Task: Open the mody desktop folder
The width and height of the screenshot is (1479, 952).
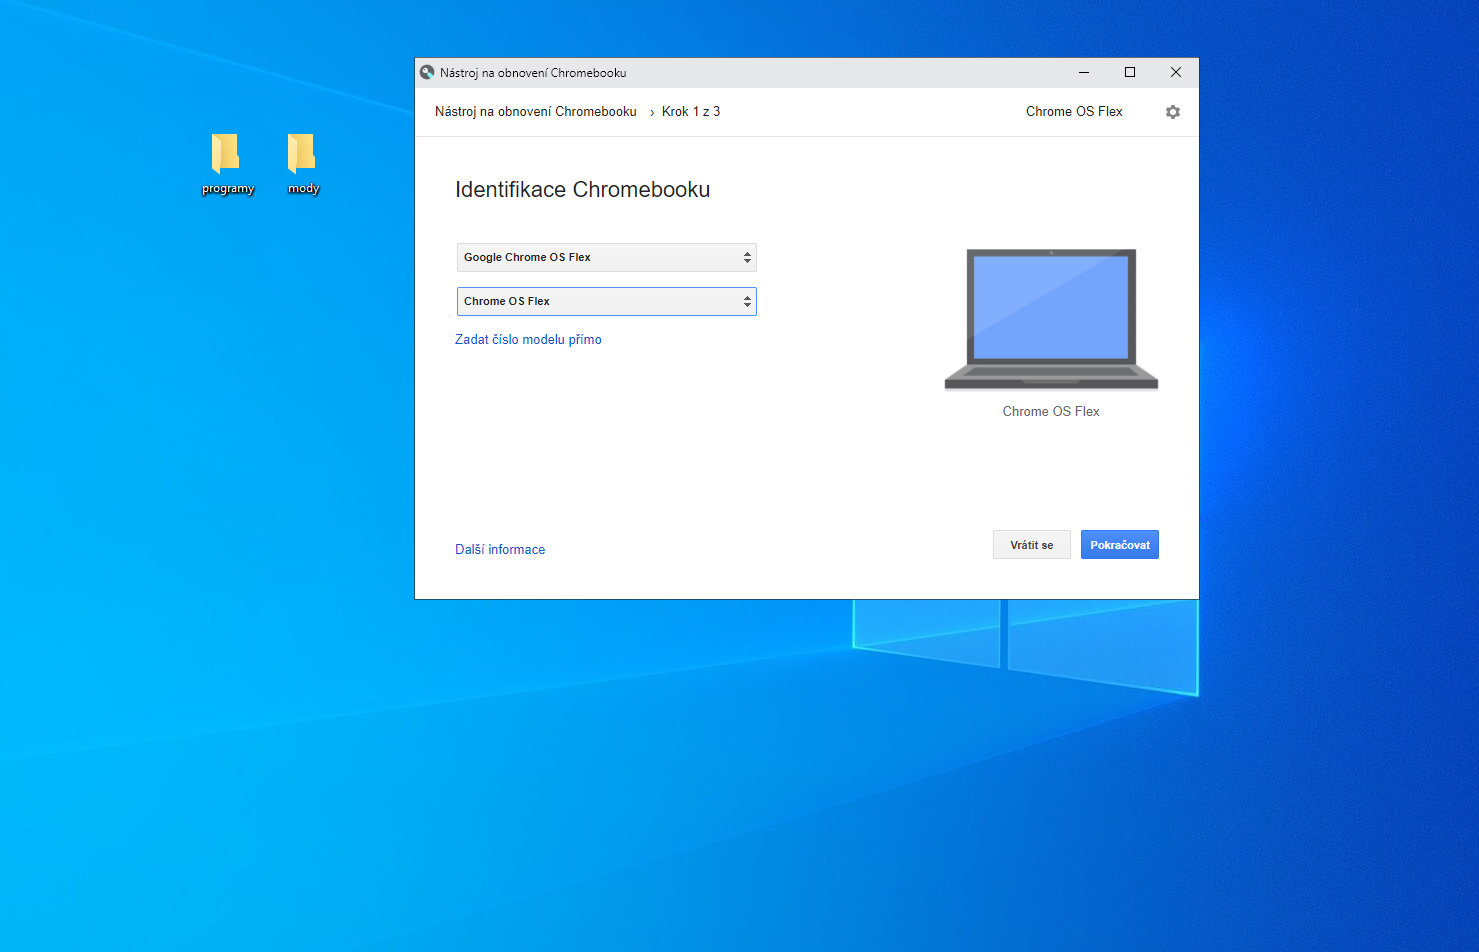Action: point(303,164)
